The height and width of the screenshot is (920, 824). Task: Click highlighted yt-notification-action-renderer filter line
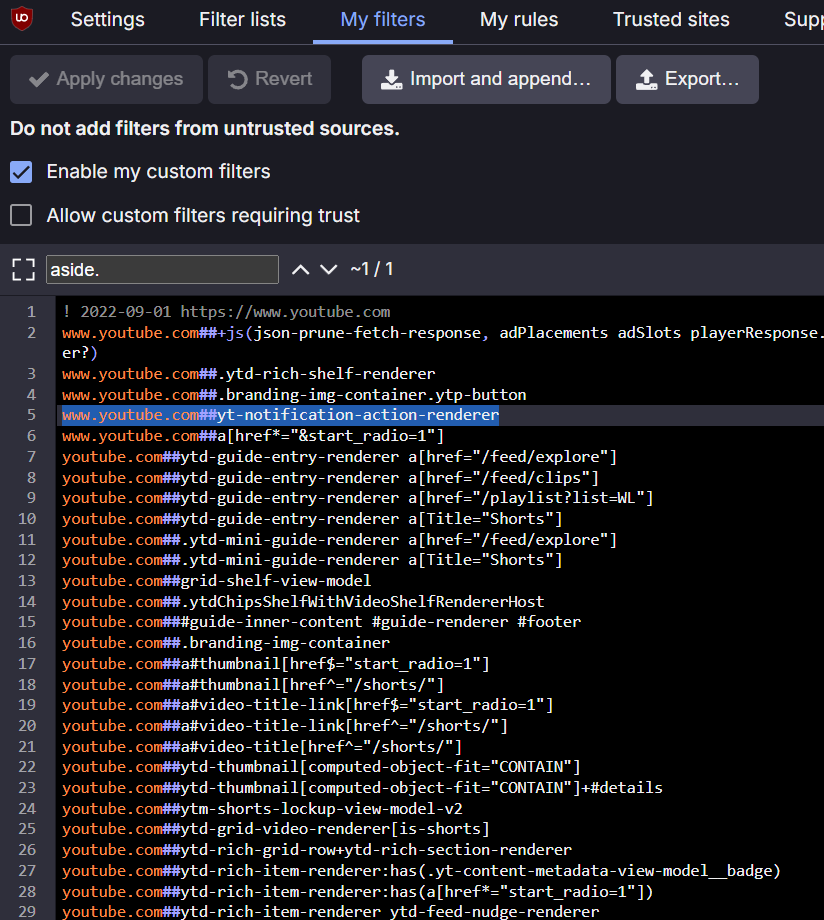281,415
